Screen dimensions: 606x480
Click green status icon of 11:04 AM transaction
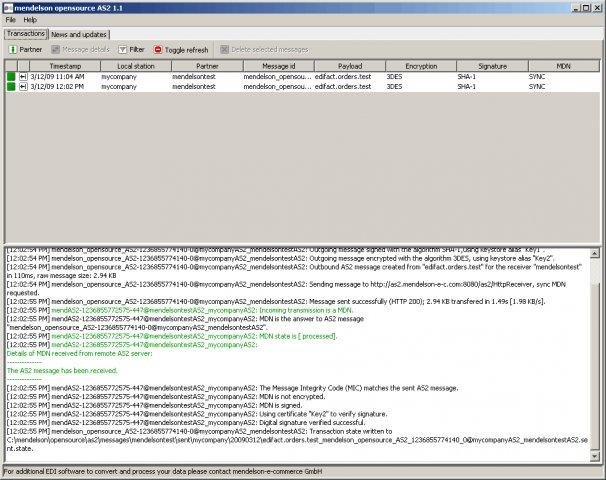tap(11, 76)
